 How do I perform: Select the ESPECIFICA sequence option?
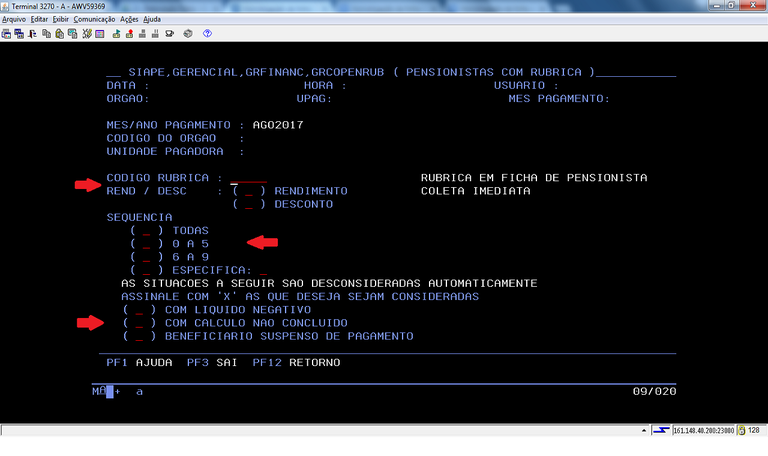coord(146,270)
